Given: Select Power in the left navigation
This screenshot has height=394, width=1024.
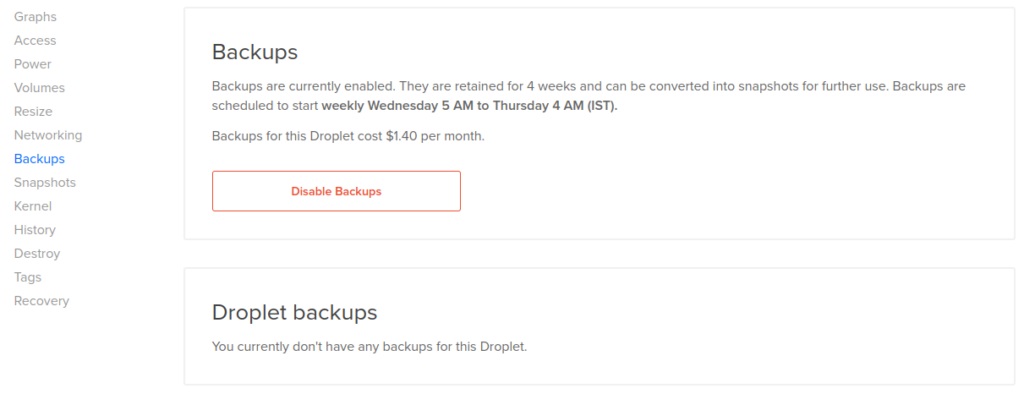Looking at the screenshot, I should pyautogui.click(x=33, y=64).
